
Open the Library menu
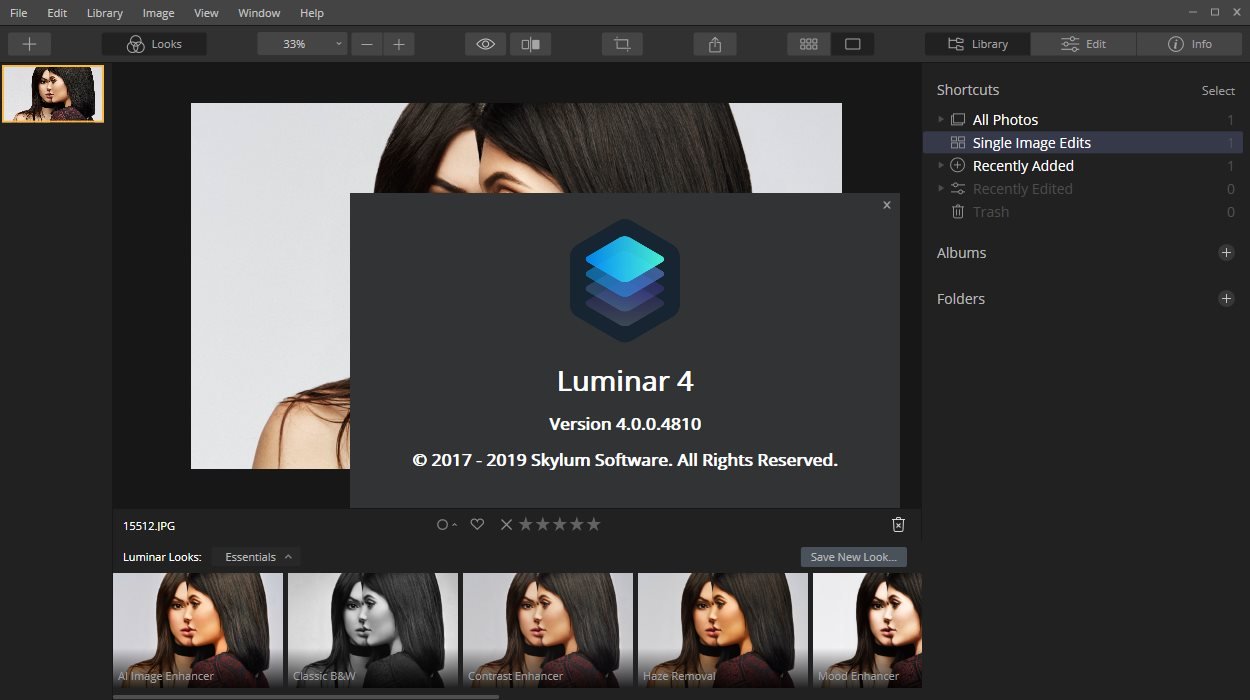point(104,13)
